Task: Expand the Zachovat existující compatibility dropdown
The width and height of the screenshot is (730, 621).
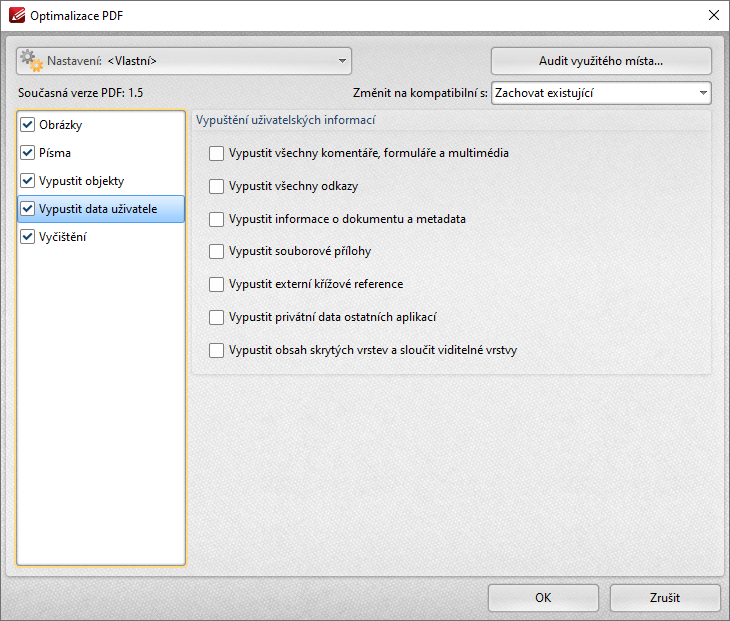Action: click(x=601, y=93)
